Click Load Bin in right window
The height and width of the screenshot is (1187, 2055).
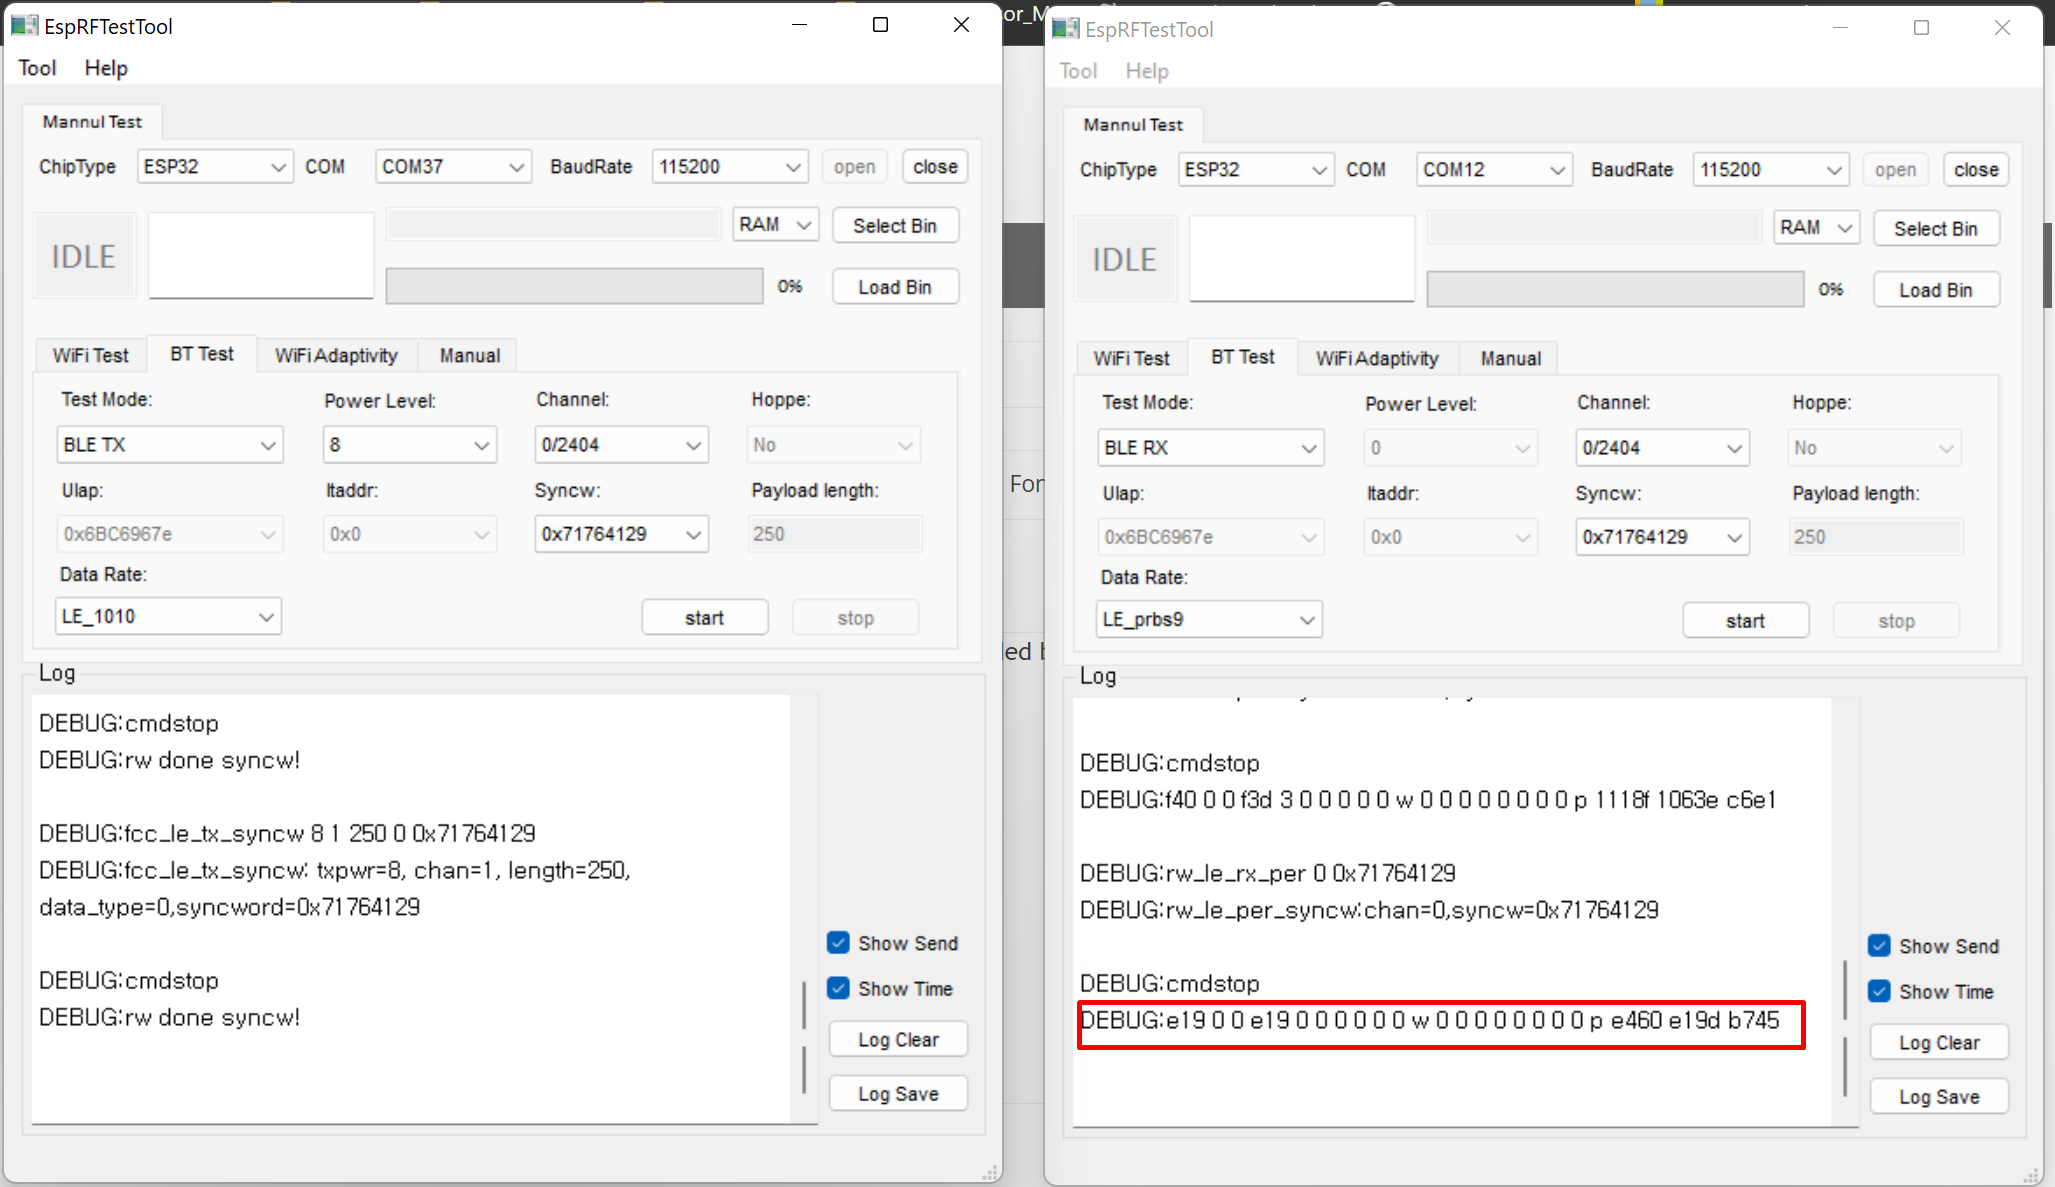point(1936,290)
